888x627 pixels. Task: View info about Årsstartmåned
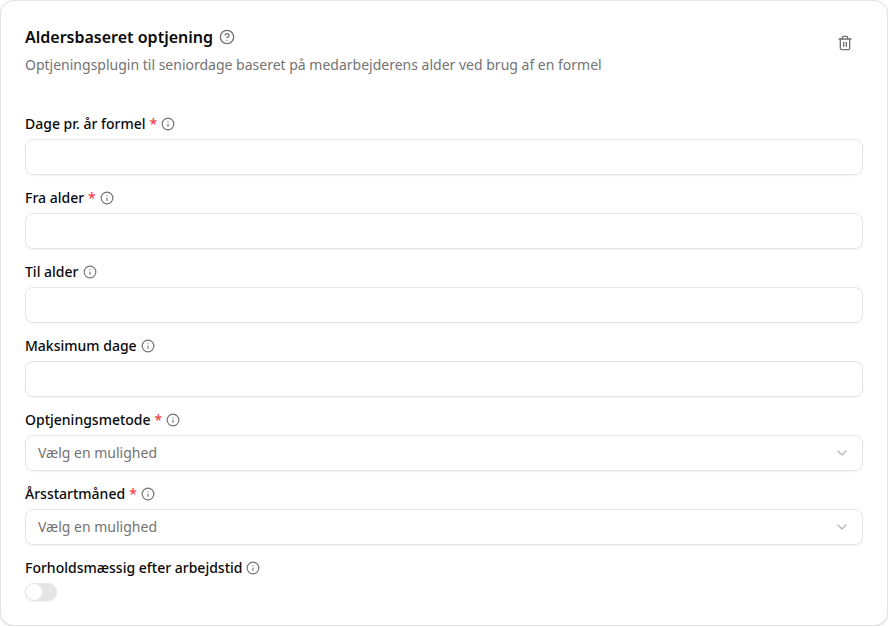(148, 493)
